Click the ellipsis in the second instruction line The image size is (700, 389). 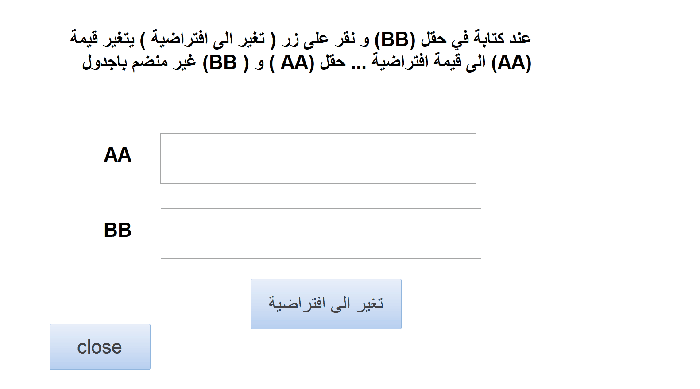(x=358, y=67)
